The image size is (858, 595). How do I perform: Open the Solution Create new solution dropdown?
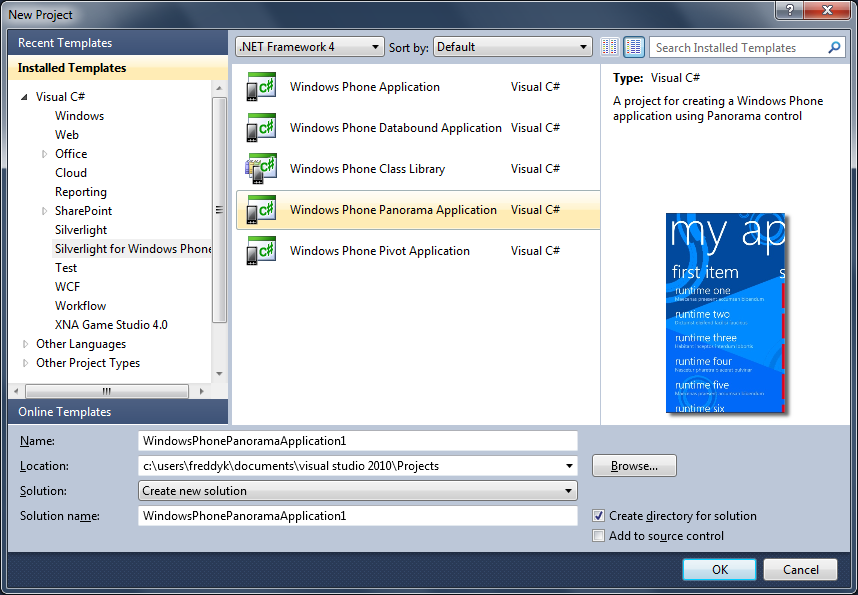(x=358, y=491)
